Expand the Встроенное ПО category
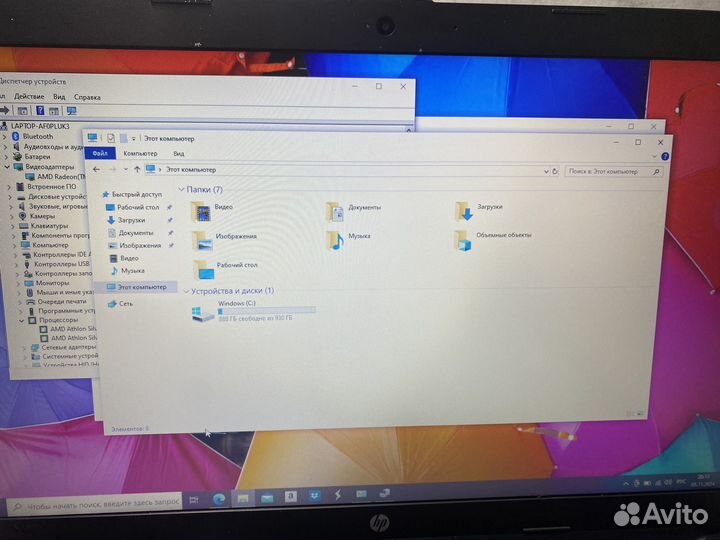The image size is (720, 540). click(9, 187)
